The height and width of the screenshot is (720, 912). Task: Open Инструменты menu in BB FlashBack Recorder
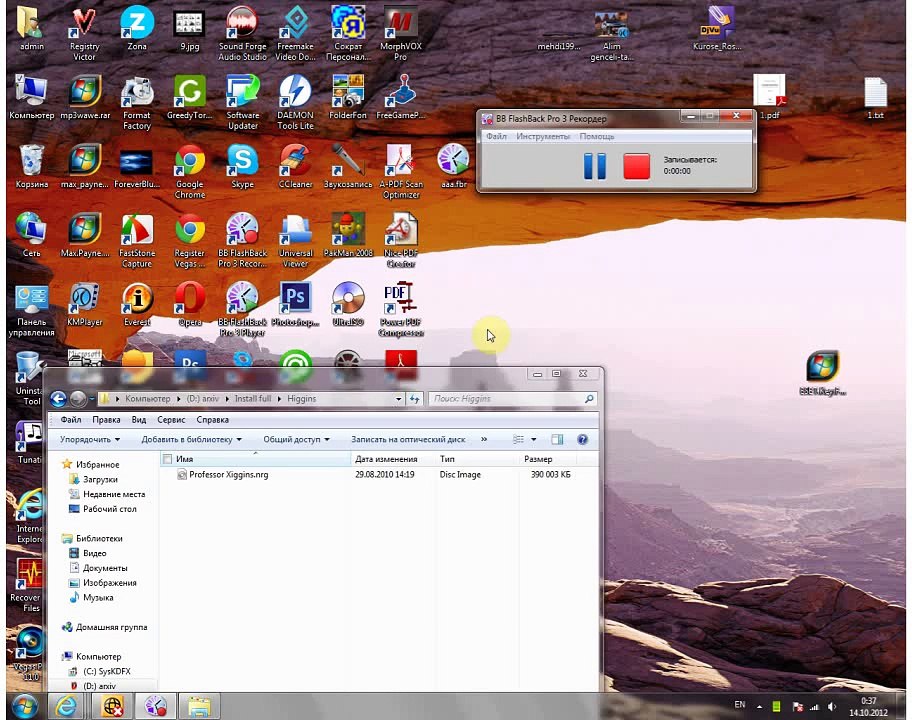[543, 136]
